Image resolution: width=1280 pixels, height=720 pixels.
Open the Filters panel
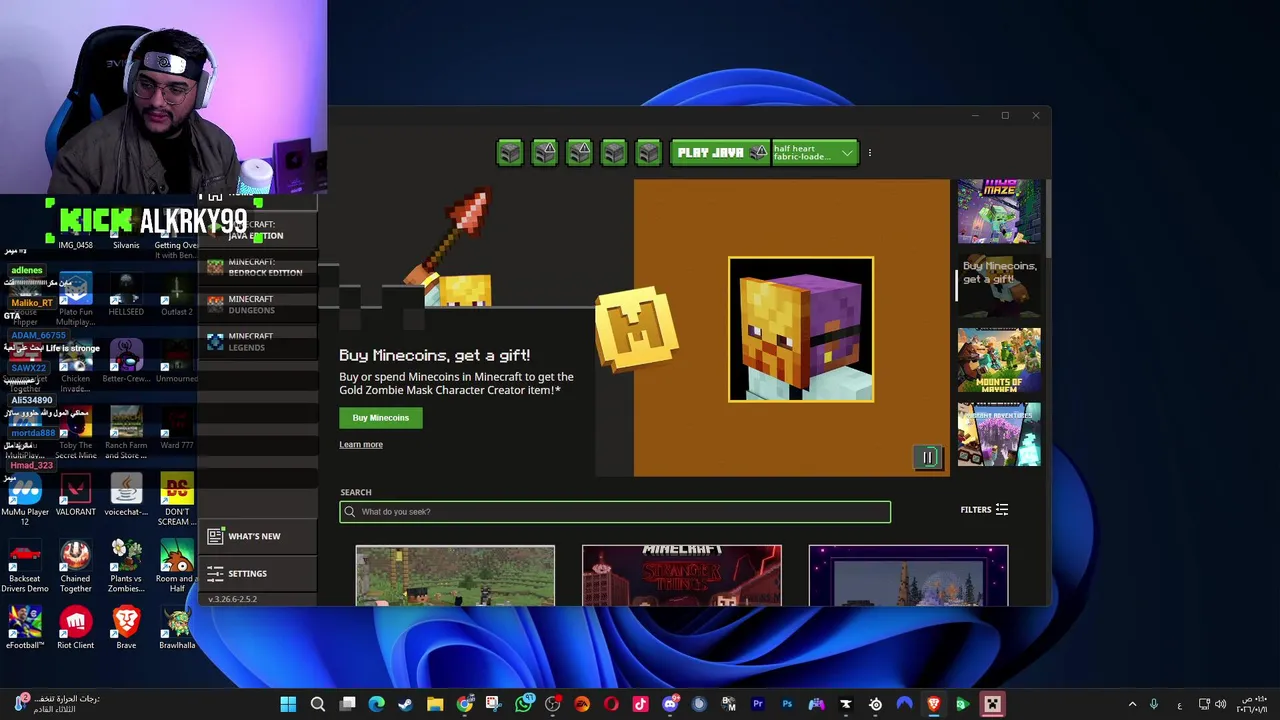pyautogui.click(x=984, y=510)
